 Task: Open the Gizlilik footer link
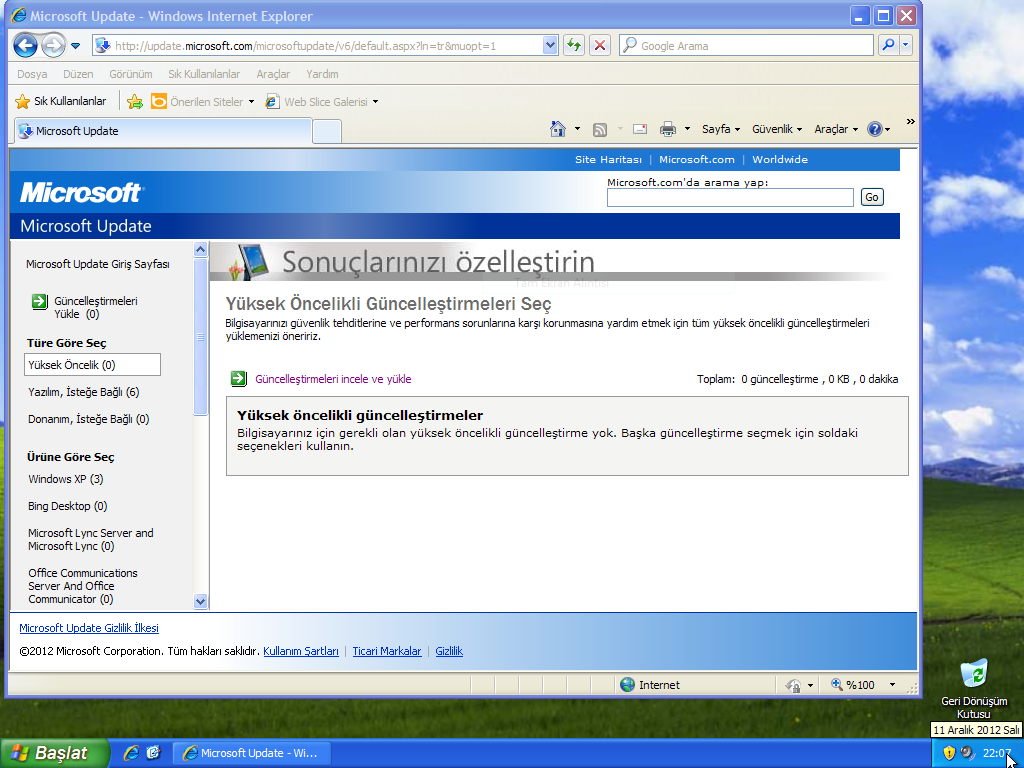(x=449, y=650)
